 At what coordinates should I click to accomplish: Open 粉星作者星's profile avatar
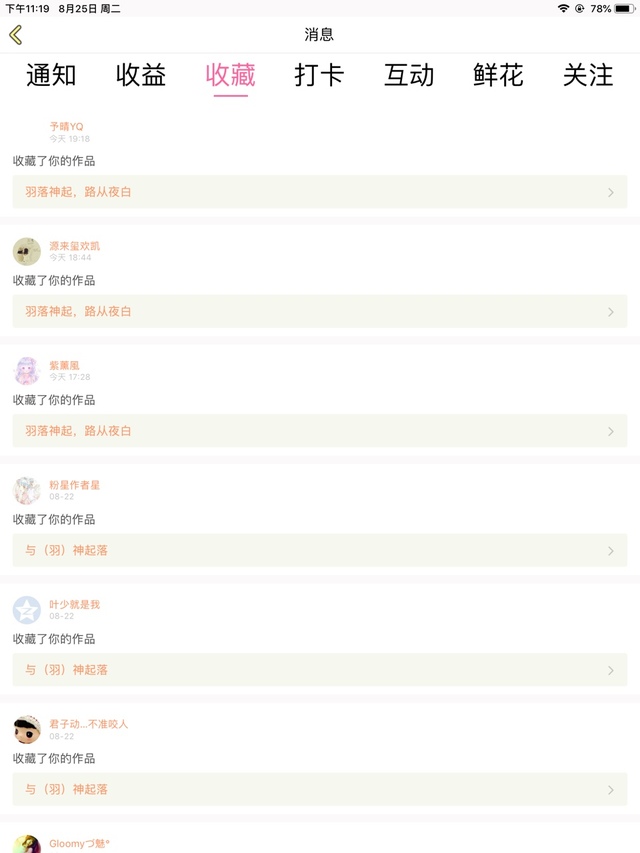[x=27, y=490]
